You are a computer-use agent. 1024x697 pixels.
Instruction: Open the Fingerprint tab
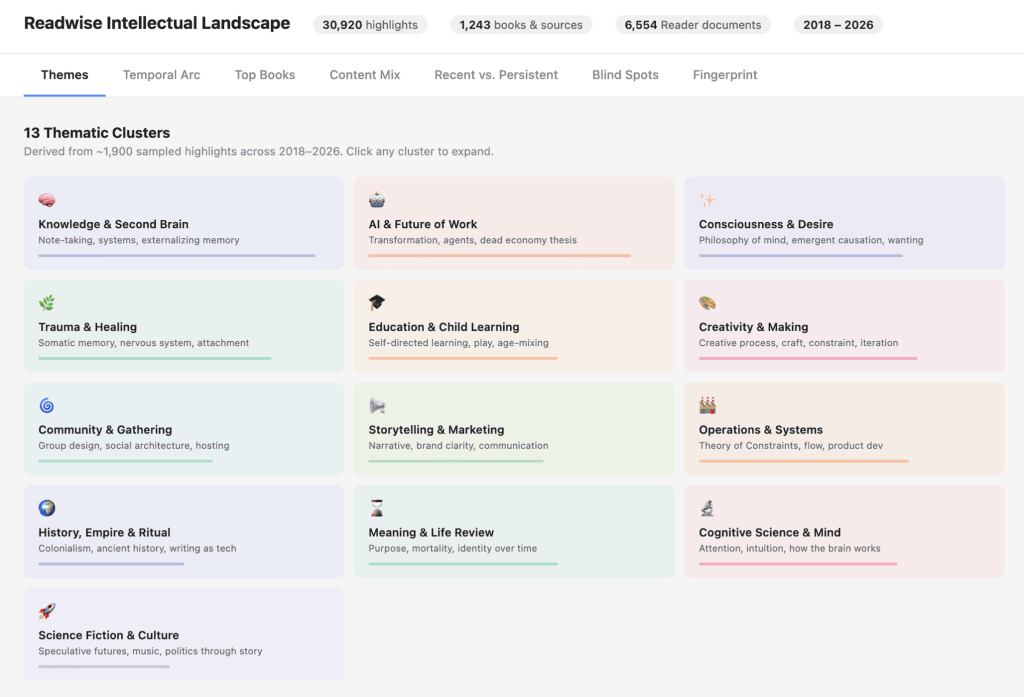coord(725,75)
